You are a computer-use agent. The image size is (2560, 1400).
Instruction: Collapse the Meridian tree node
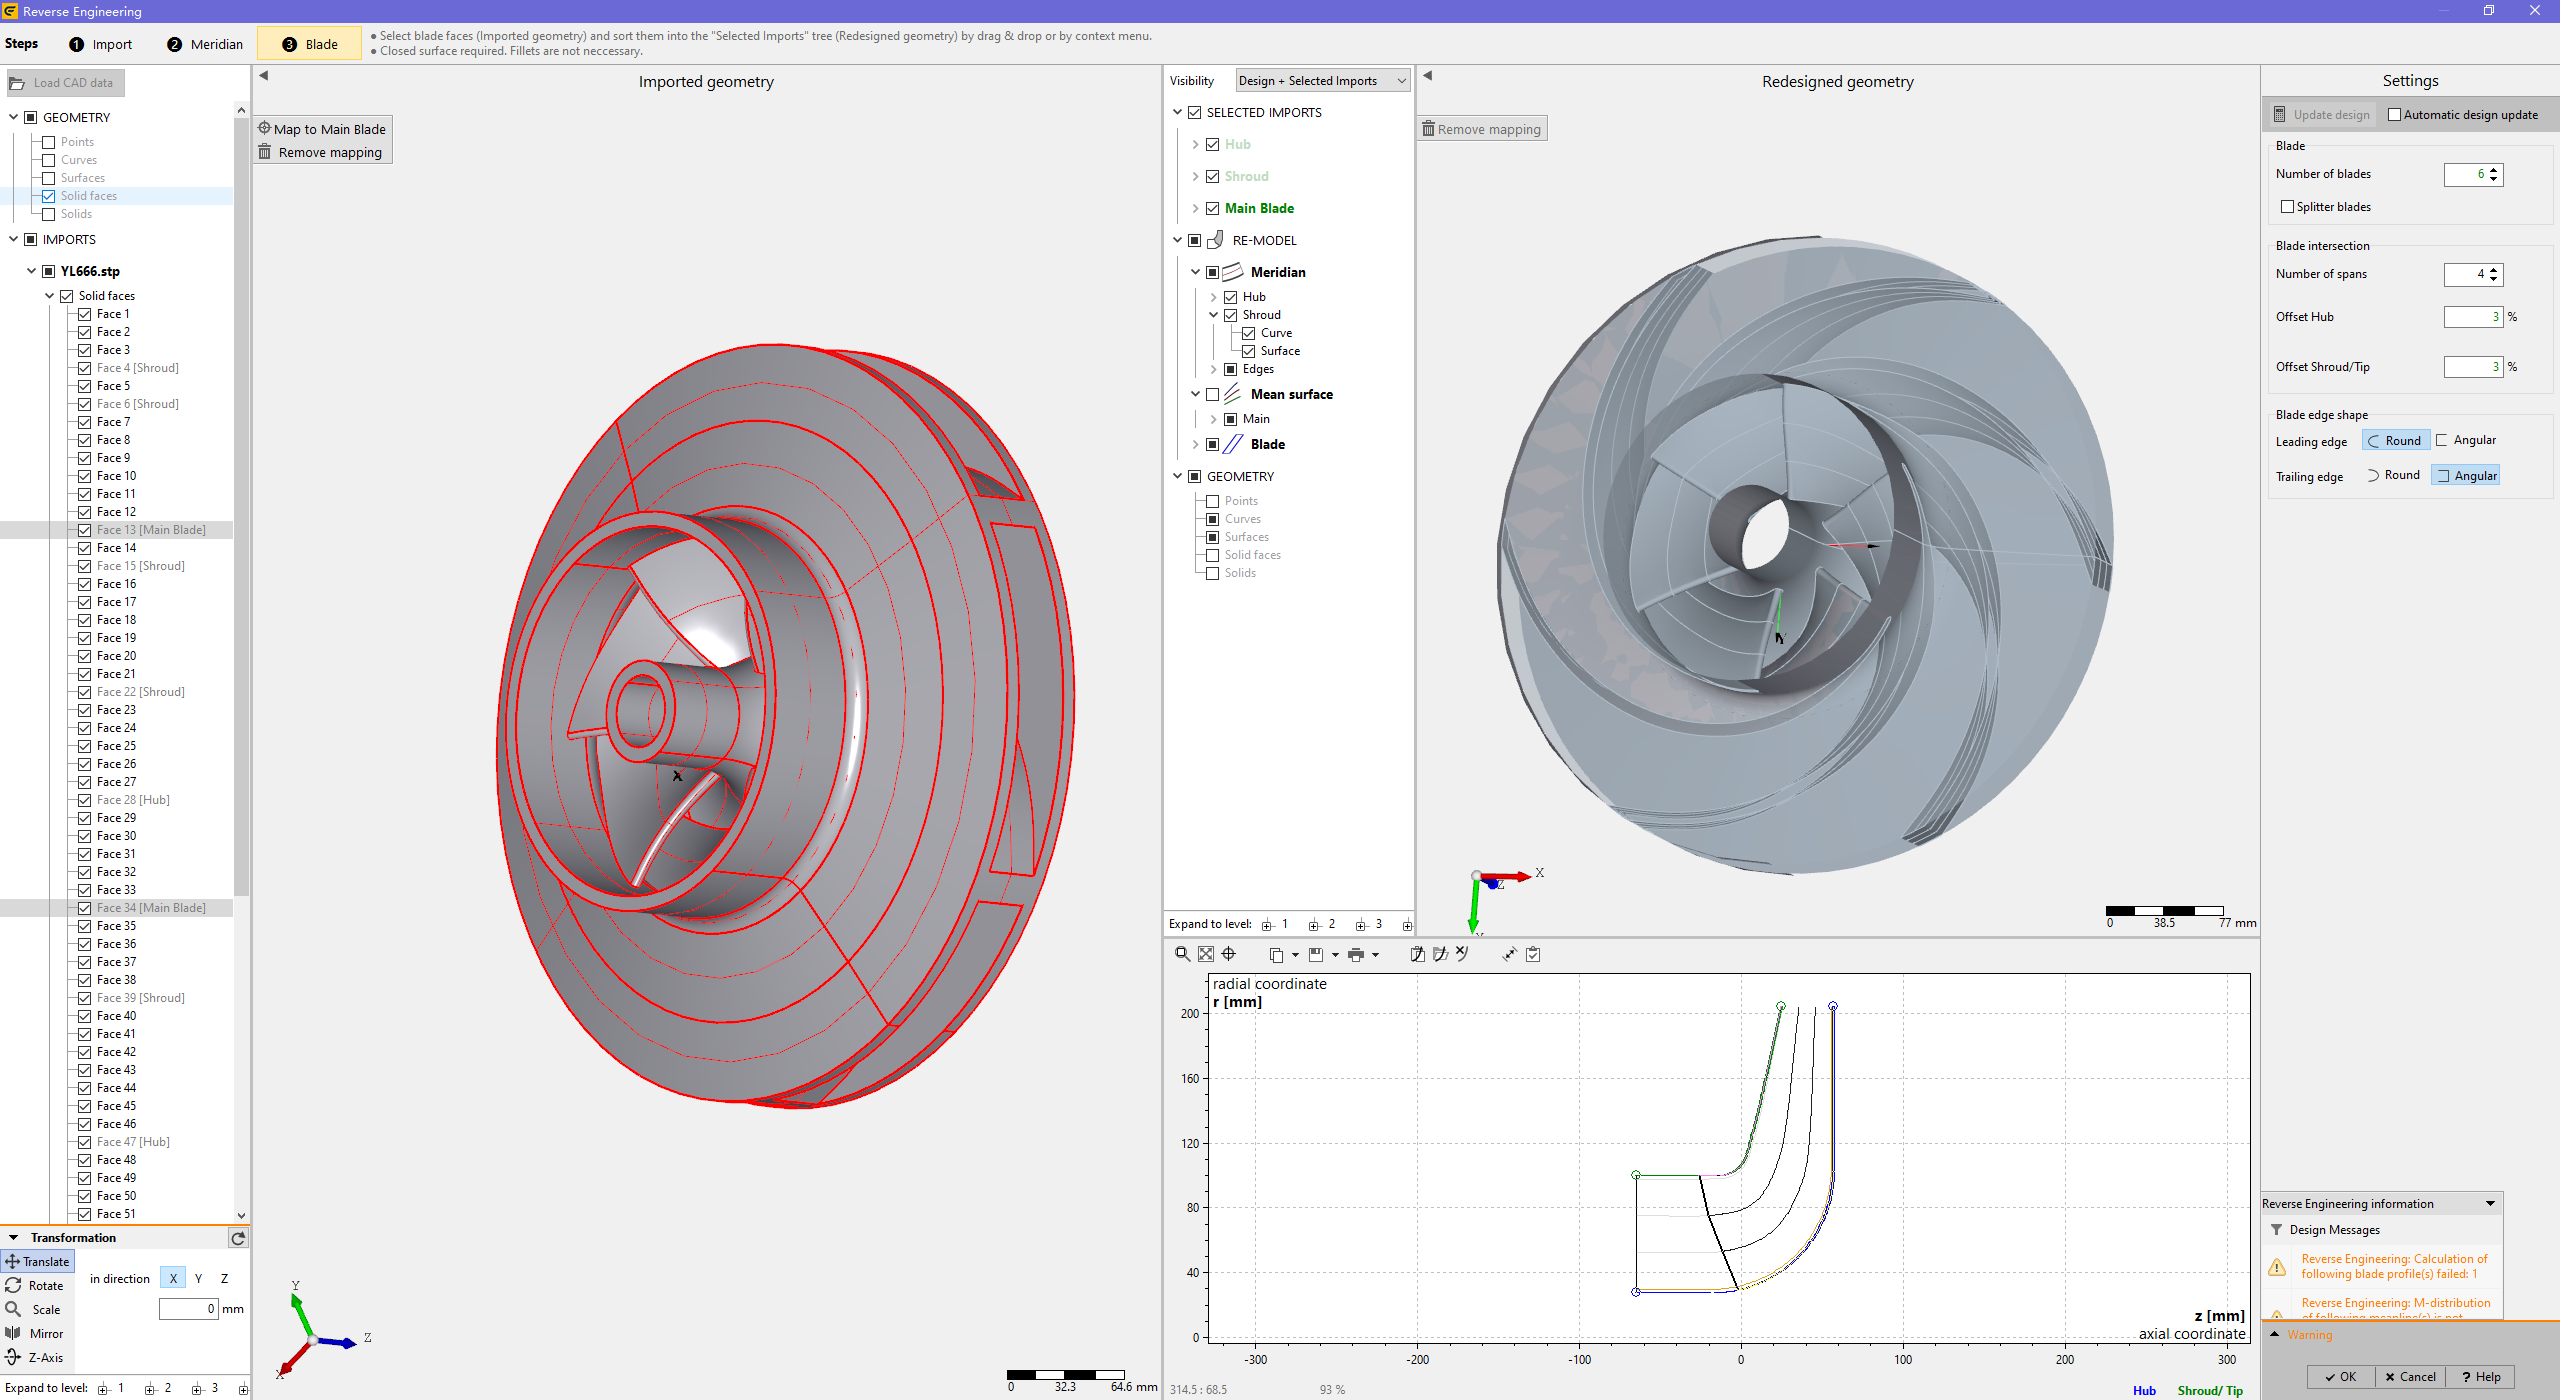1195,272
